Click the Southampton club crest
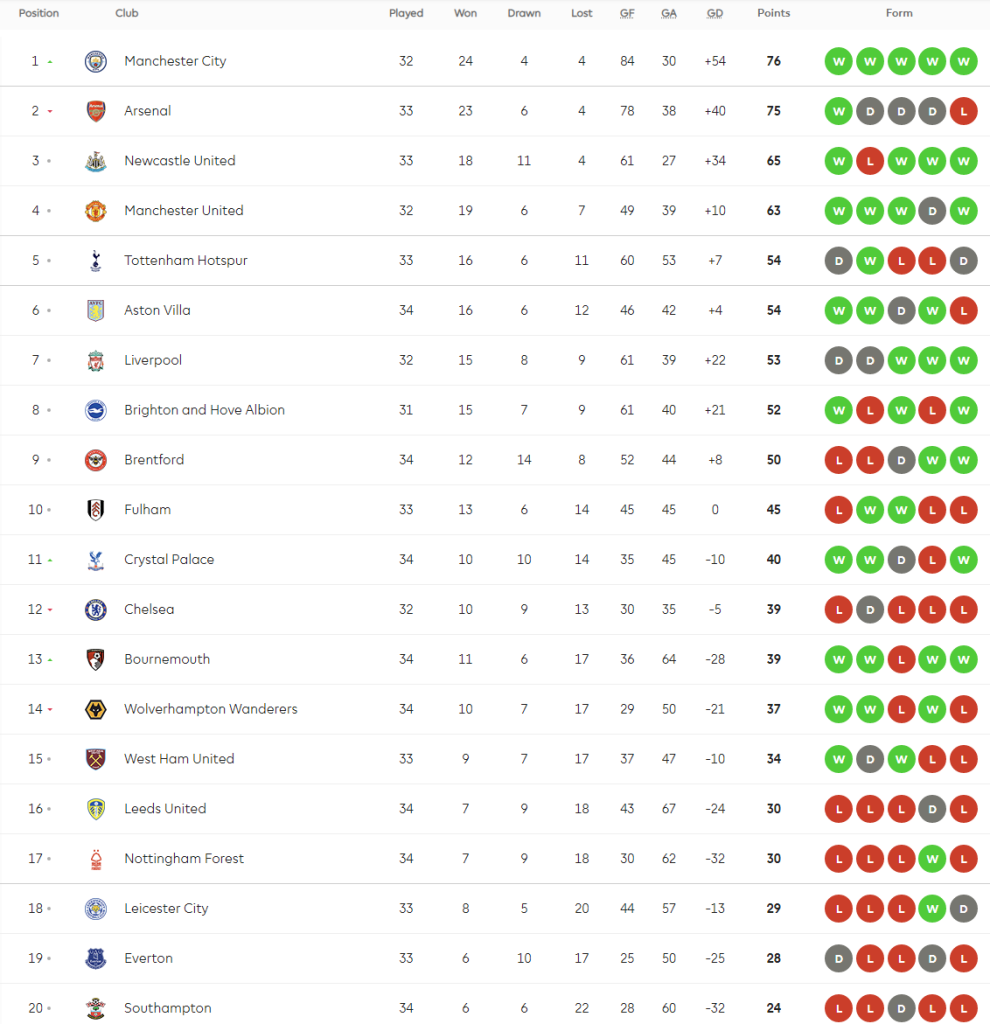Image resolution: width=990 pixels, height=1024 pixels. (95, 1008)
